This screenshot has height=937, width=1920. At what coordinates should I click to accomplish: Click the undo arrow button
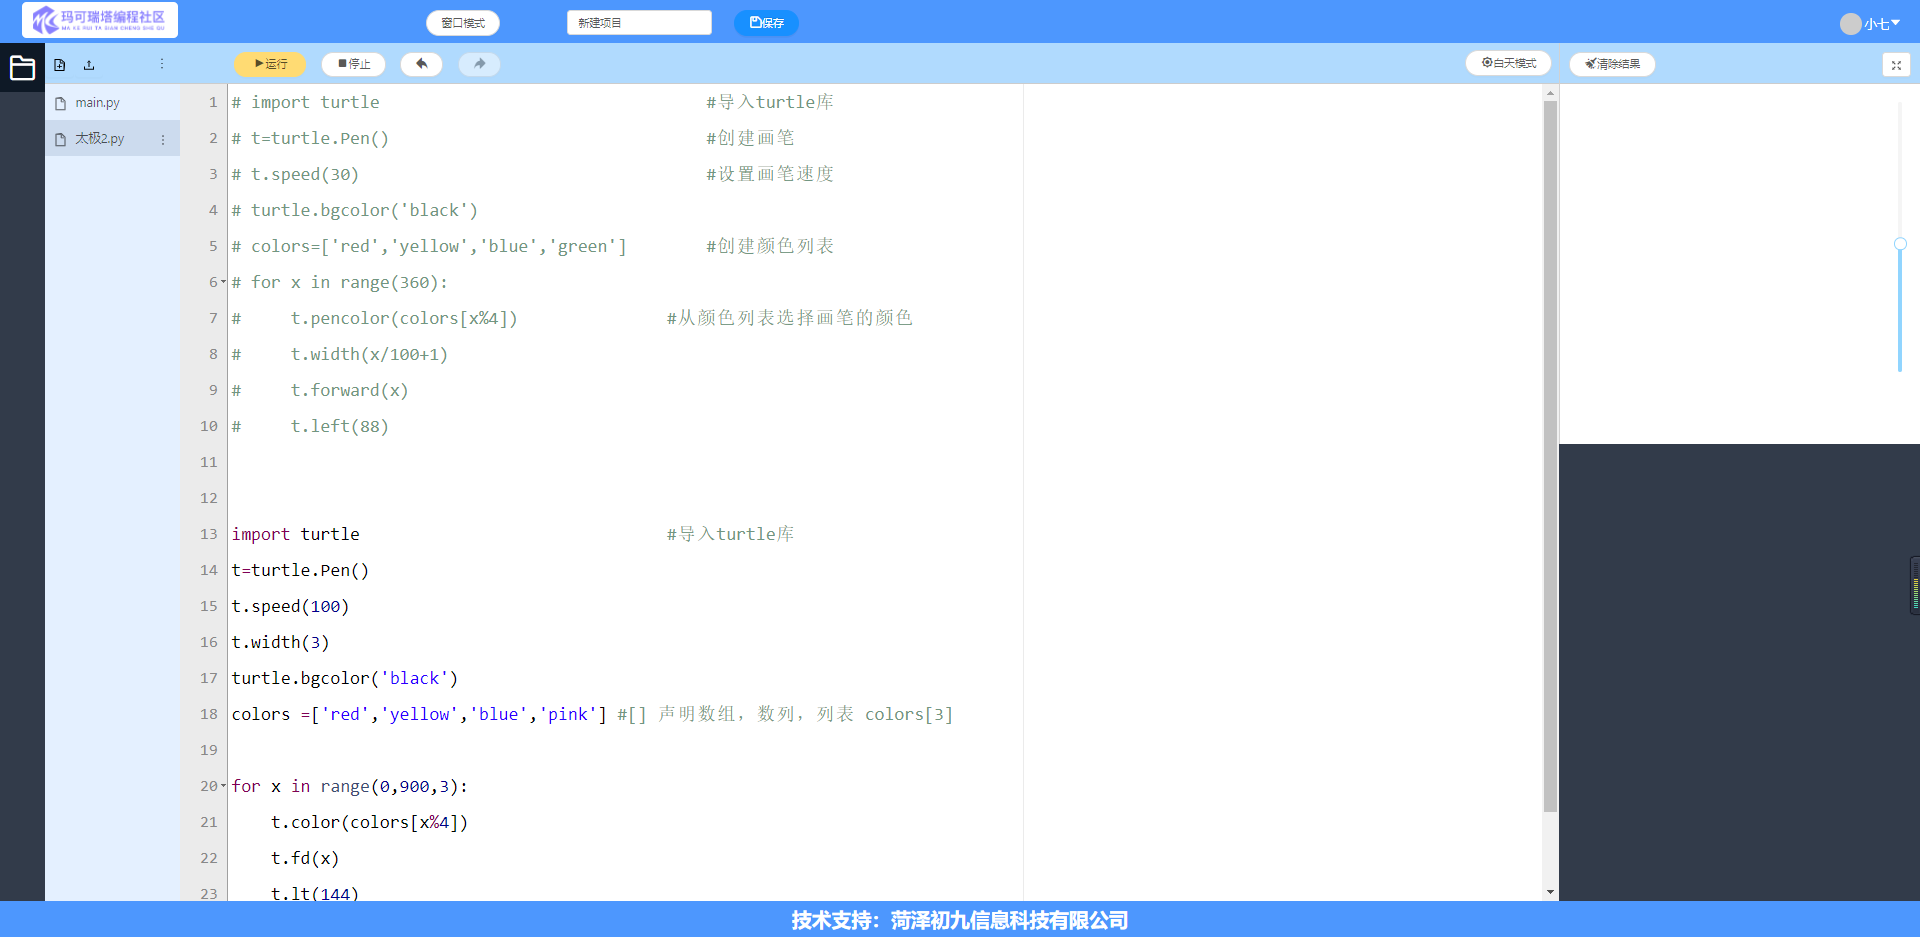[421, 64]
